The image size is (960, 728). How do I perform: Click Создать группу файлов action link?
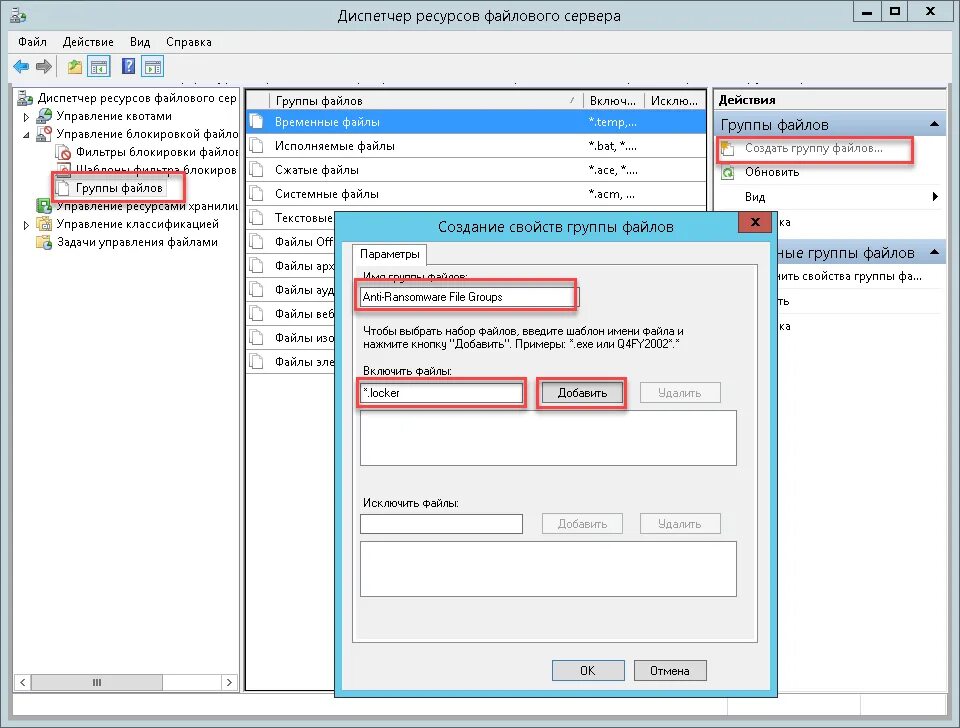pyautogui.click(x=813, y=148)
